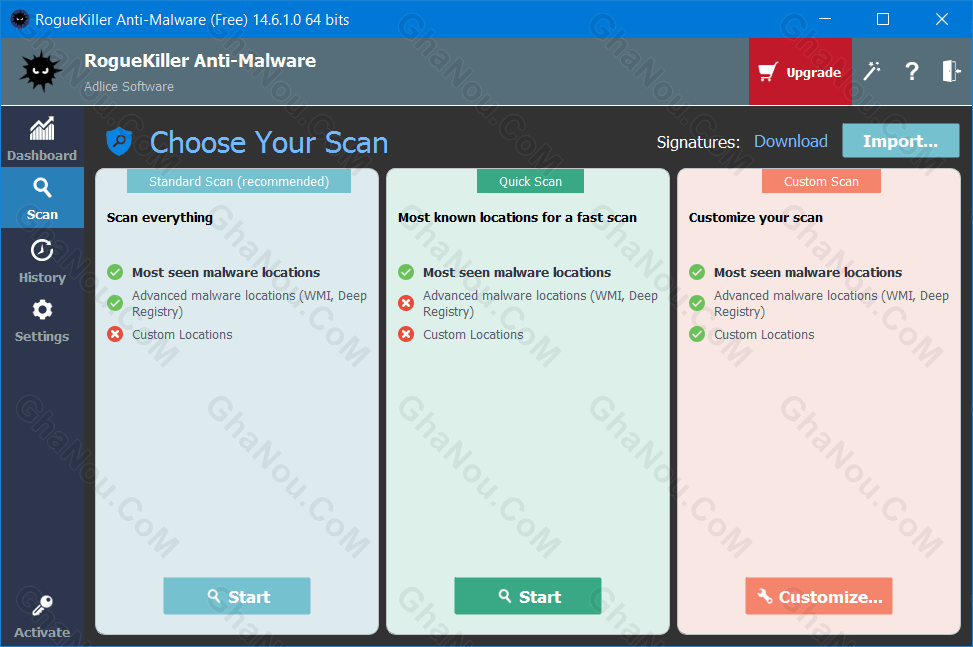973x647 pixels.
Task: Click the blue shield scan icon
Action: pyautogui.click(x=119, y=141)
